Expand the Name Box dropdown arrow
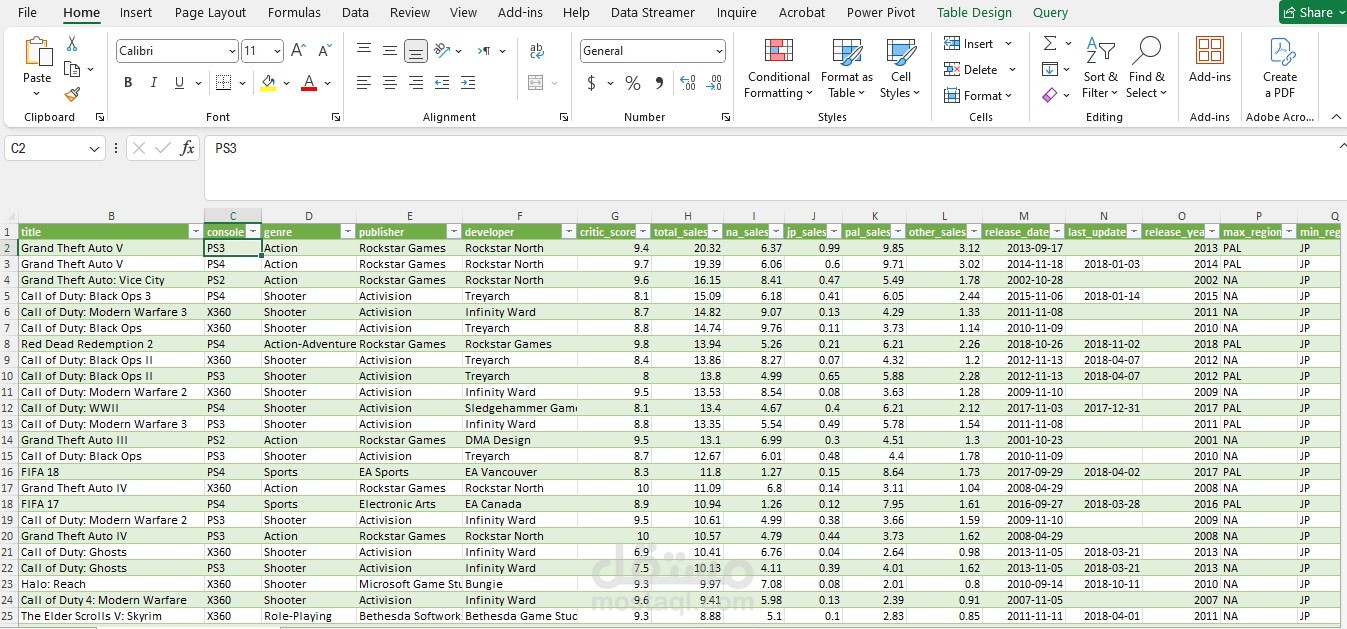1347x629 pixels. click(95, 148)
